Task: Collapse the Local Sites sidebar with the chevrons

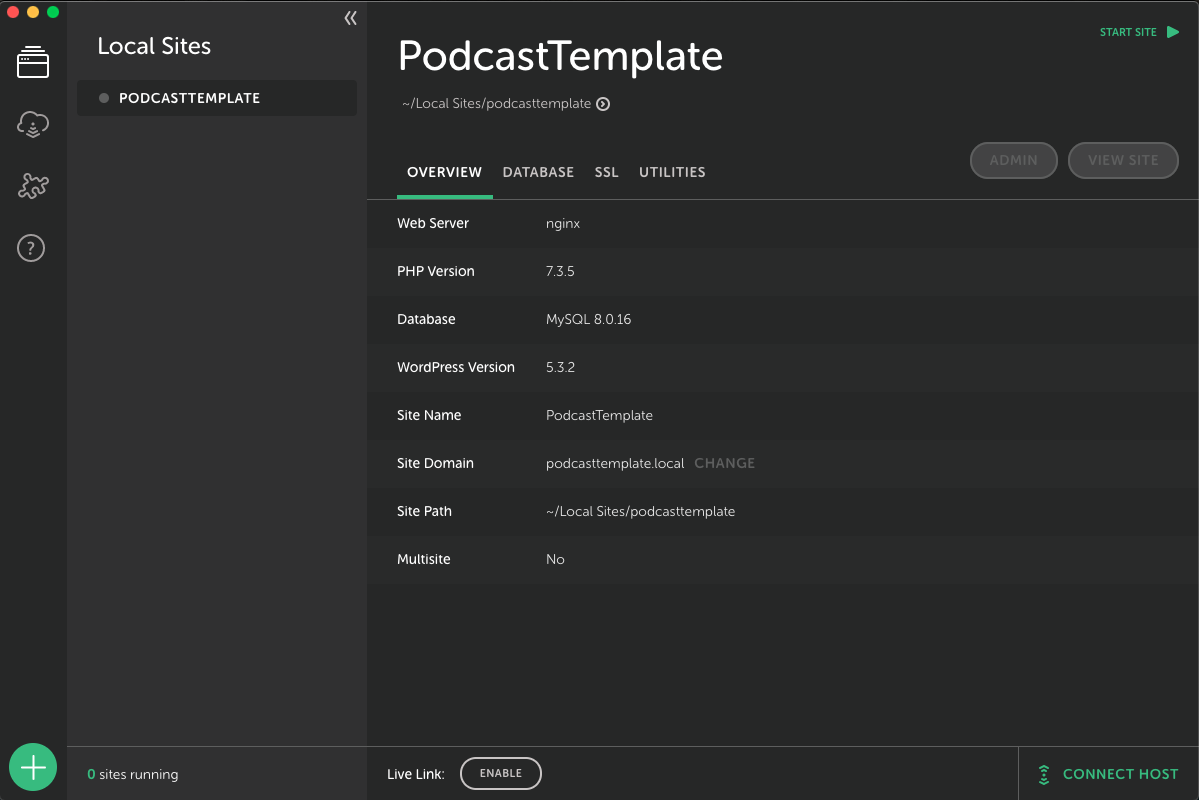Action: coord(350,18)
